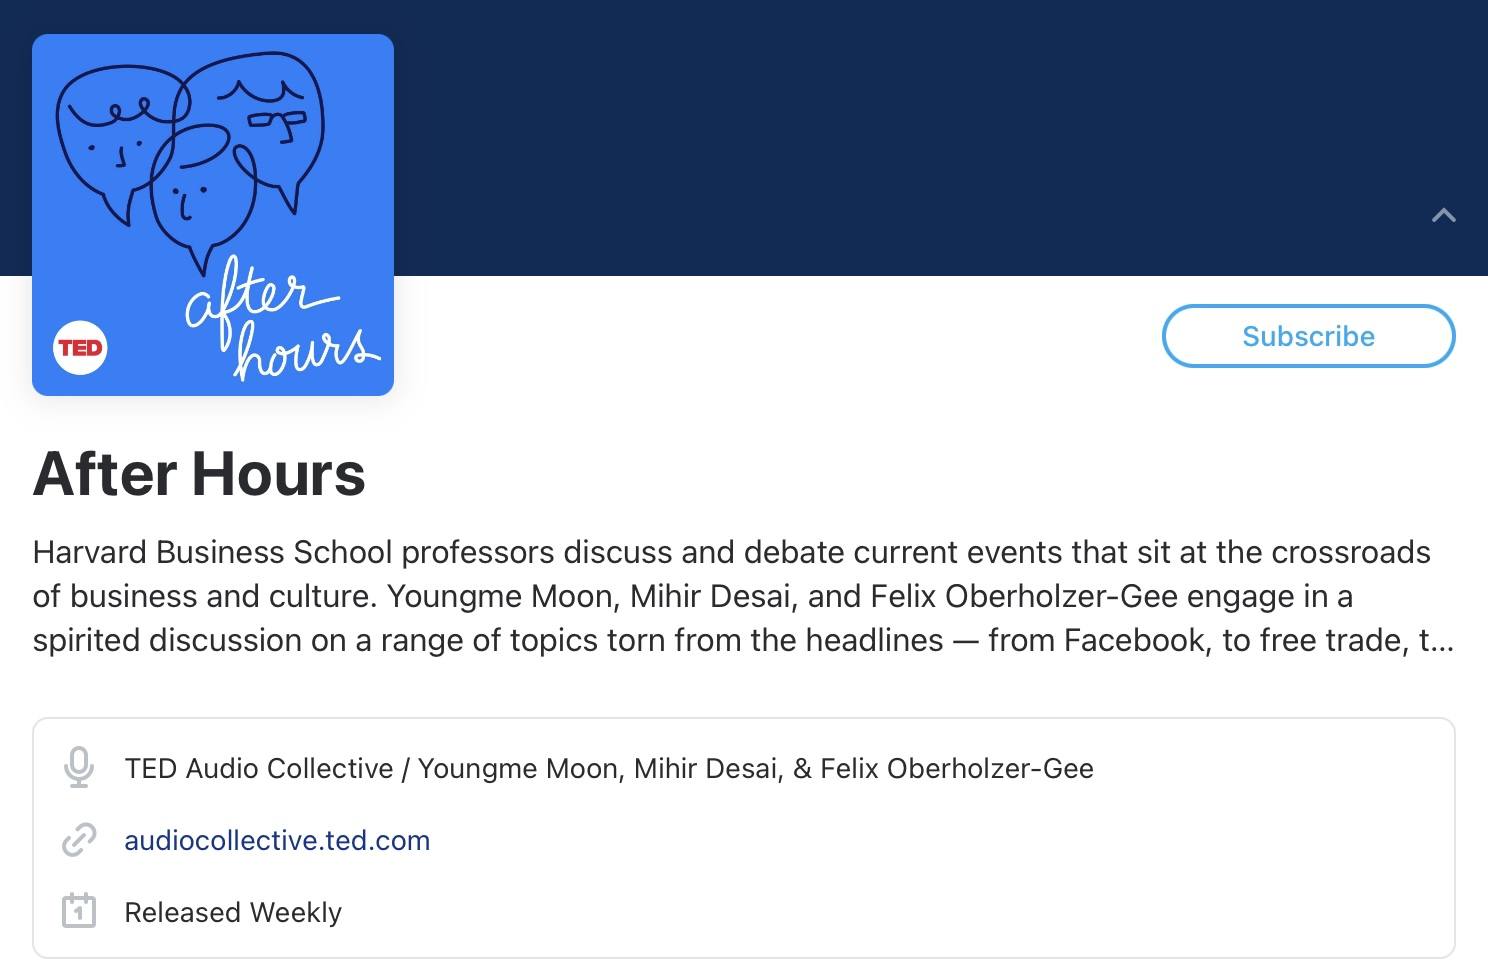Click the name Felix Oberholzer-Gee in the author line
This screenshot has width=1488, height=975.
[x=957, y=768]
